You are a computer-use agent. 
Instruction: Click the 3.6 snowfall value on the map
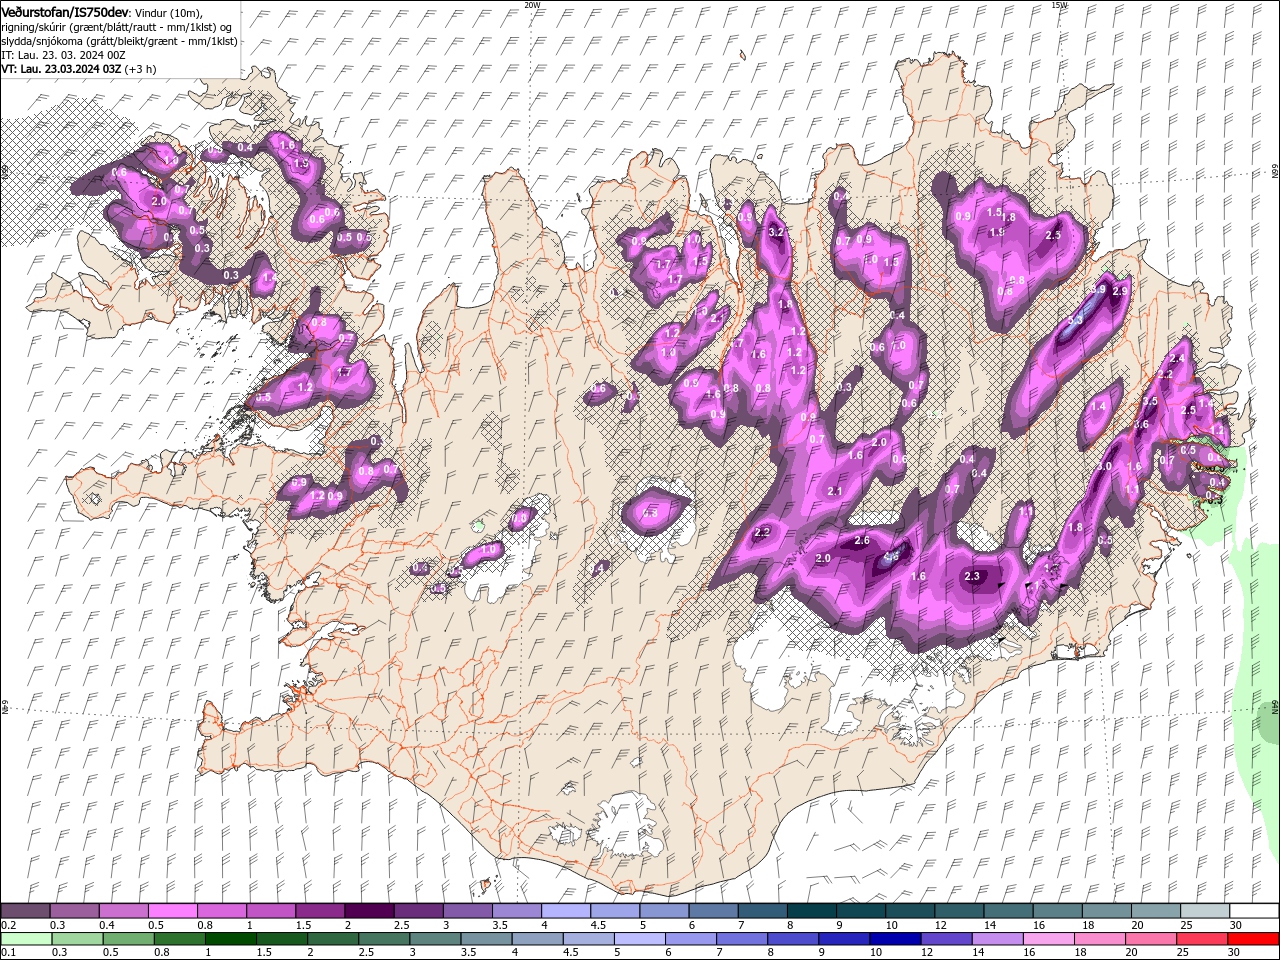point(1141,425)
